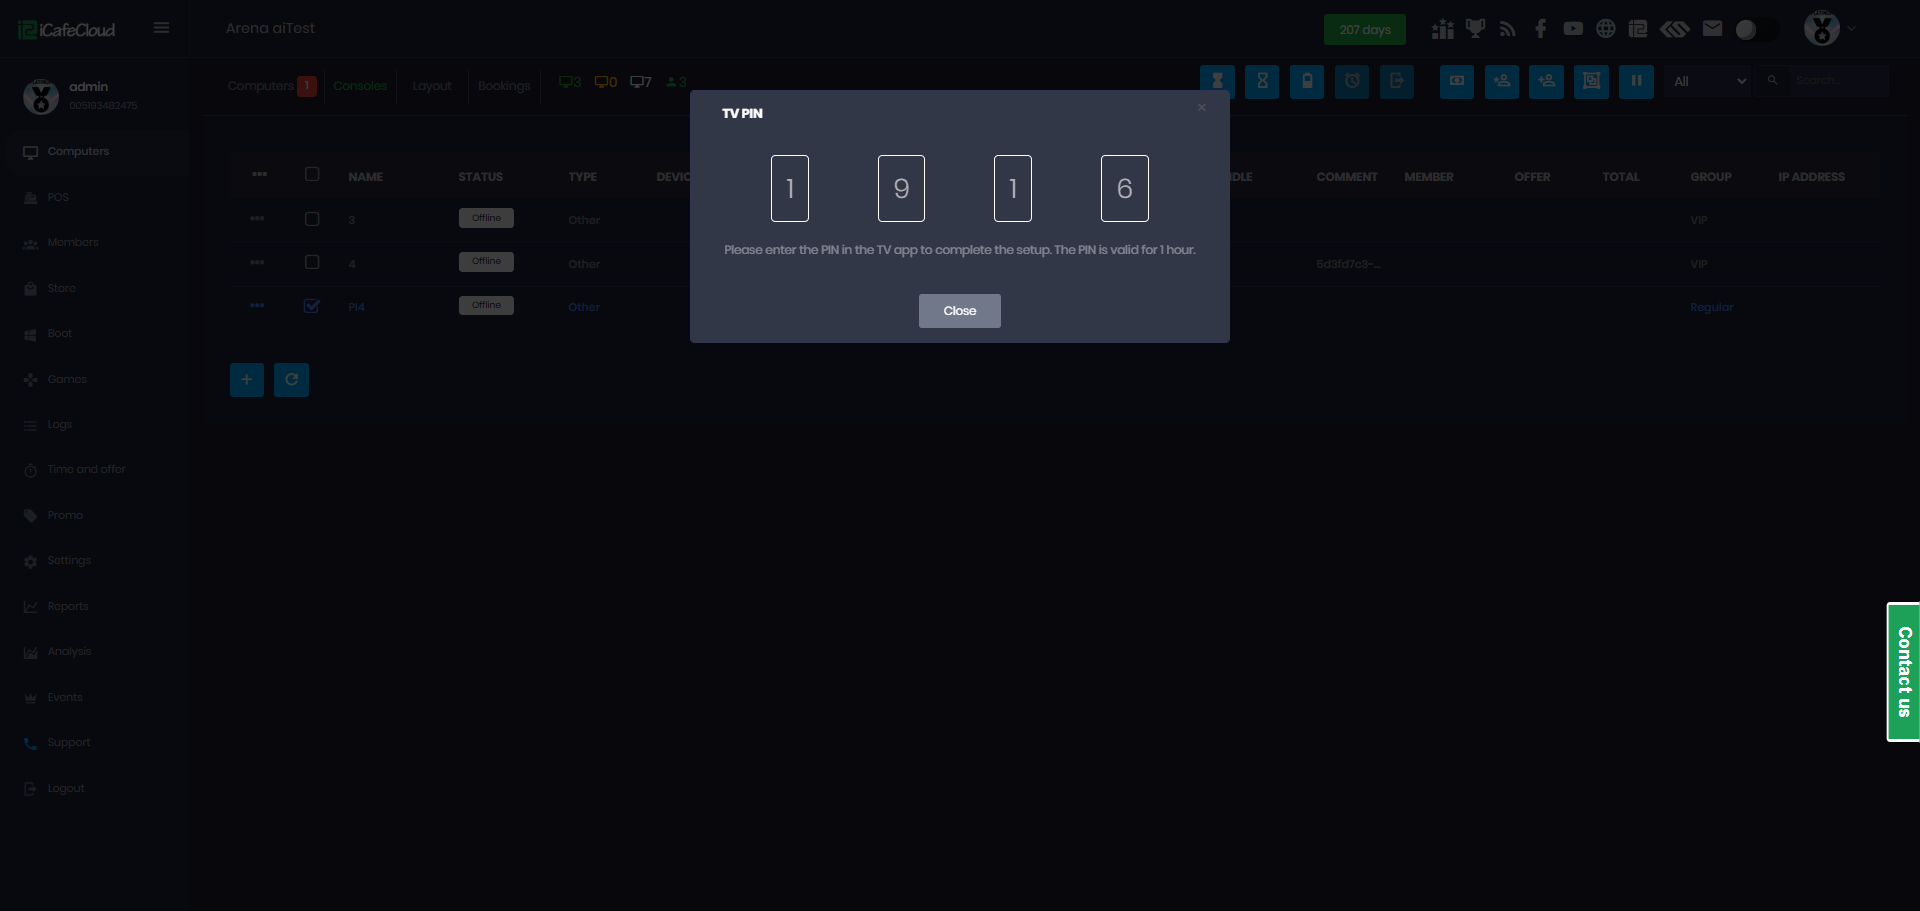Close the TV PIN dialog with the Close button
The image size is (1920, 911).
click(x=959, y=311)
